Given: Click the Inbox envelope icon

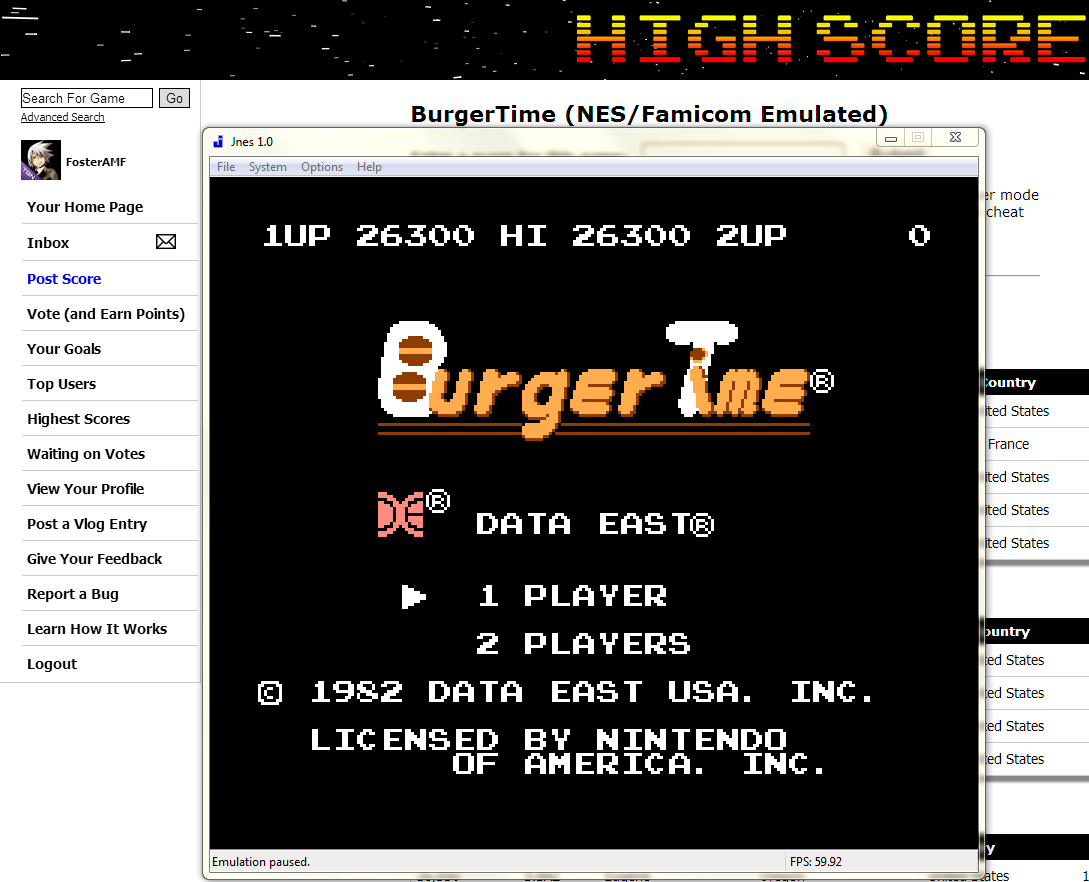Looking at the screenshot, I should click(166, 242).
